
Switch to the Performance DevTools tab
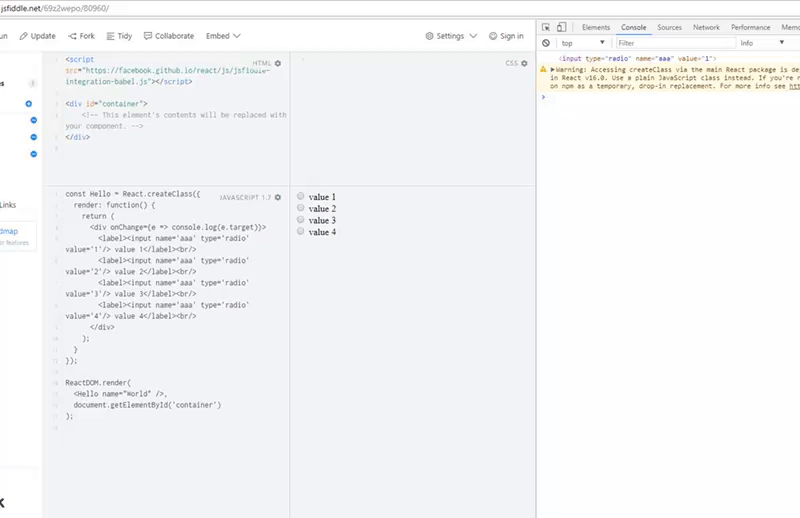coord(751,28)
